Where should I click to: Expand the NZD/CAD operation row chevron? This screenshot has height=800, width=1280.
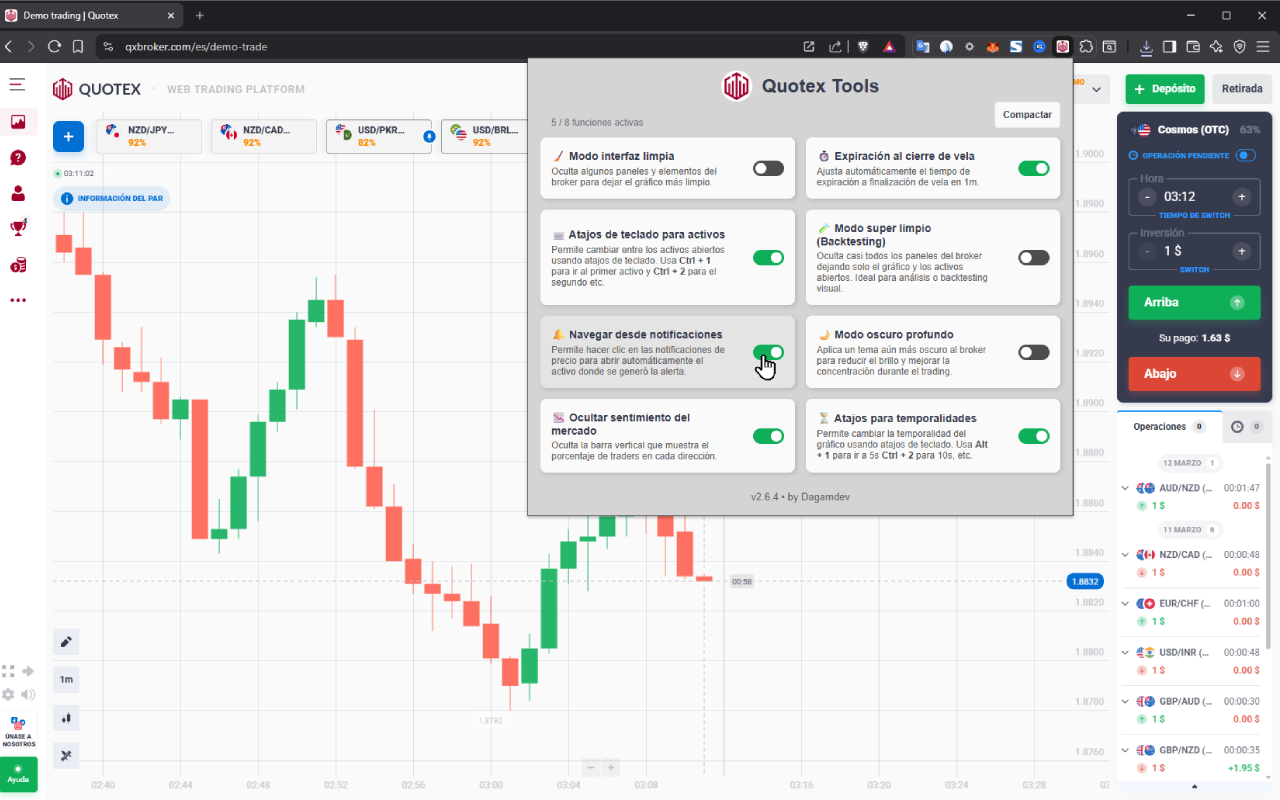pyautogui.click(x=1125, y=555)
